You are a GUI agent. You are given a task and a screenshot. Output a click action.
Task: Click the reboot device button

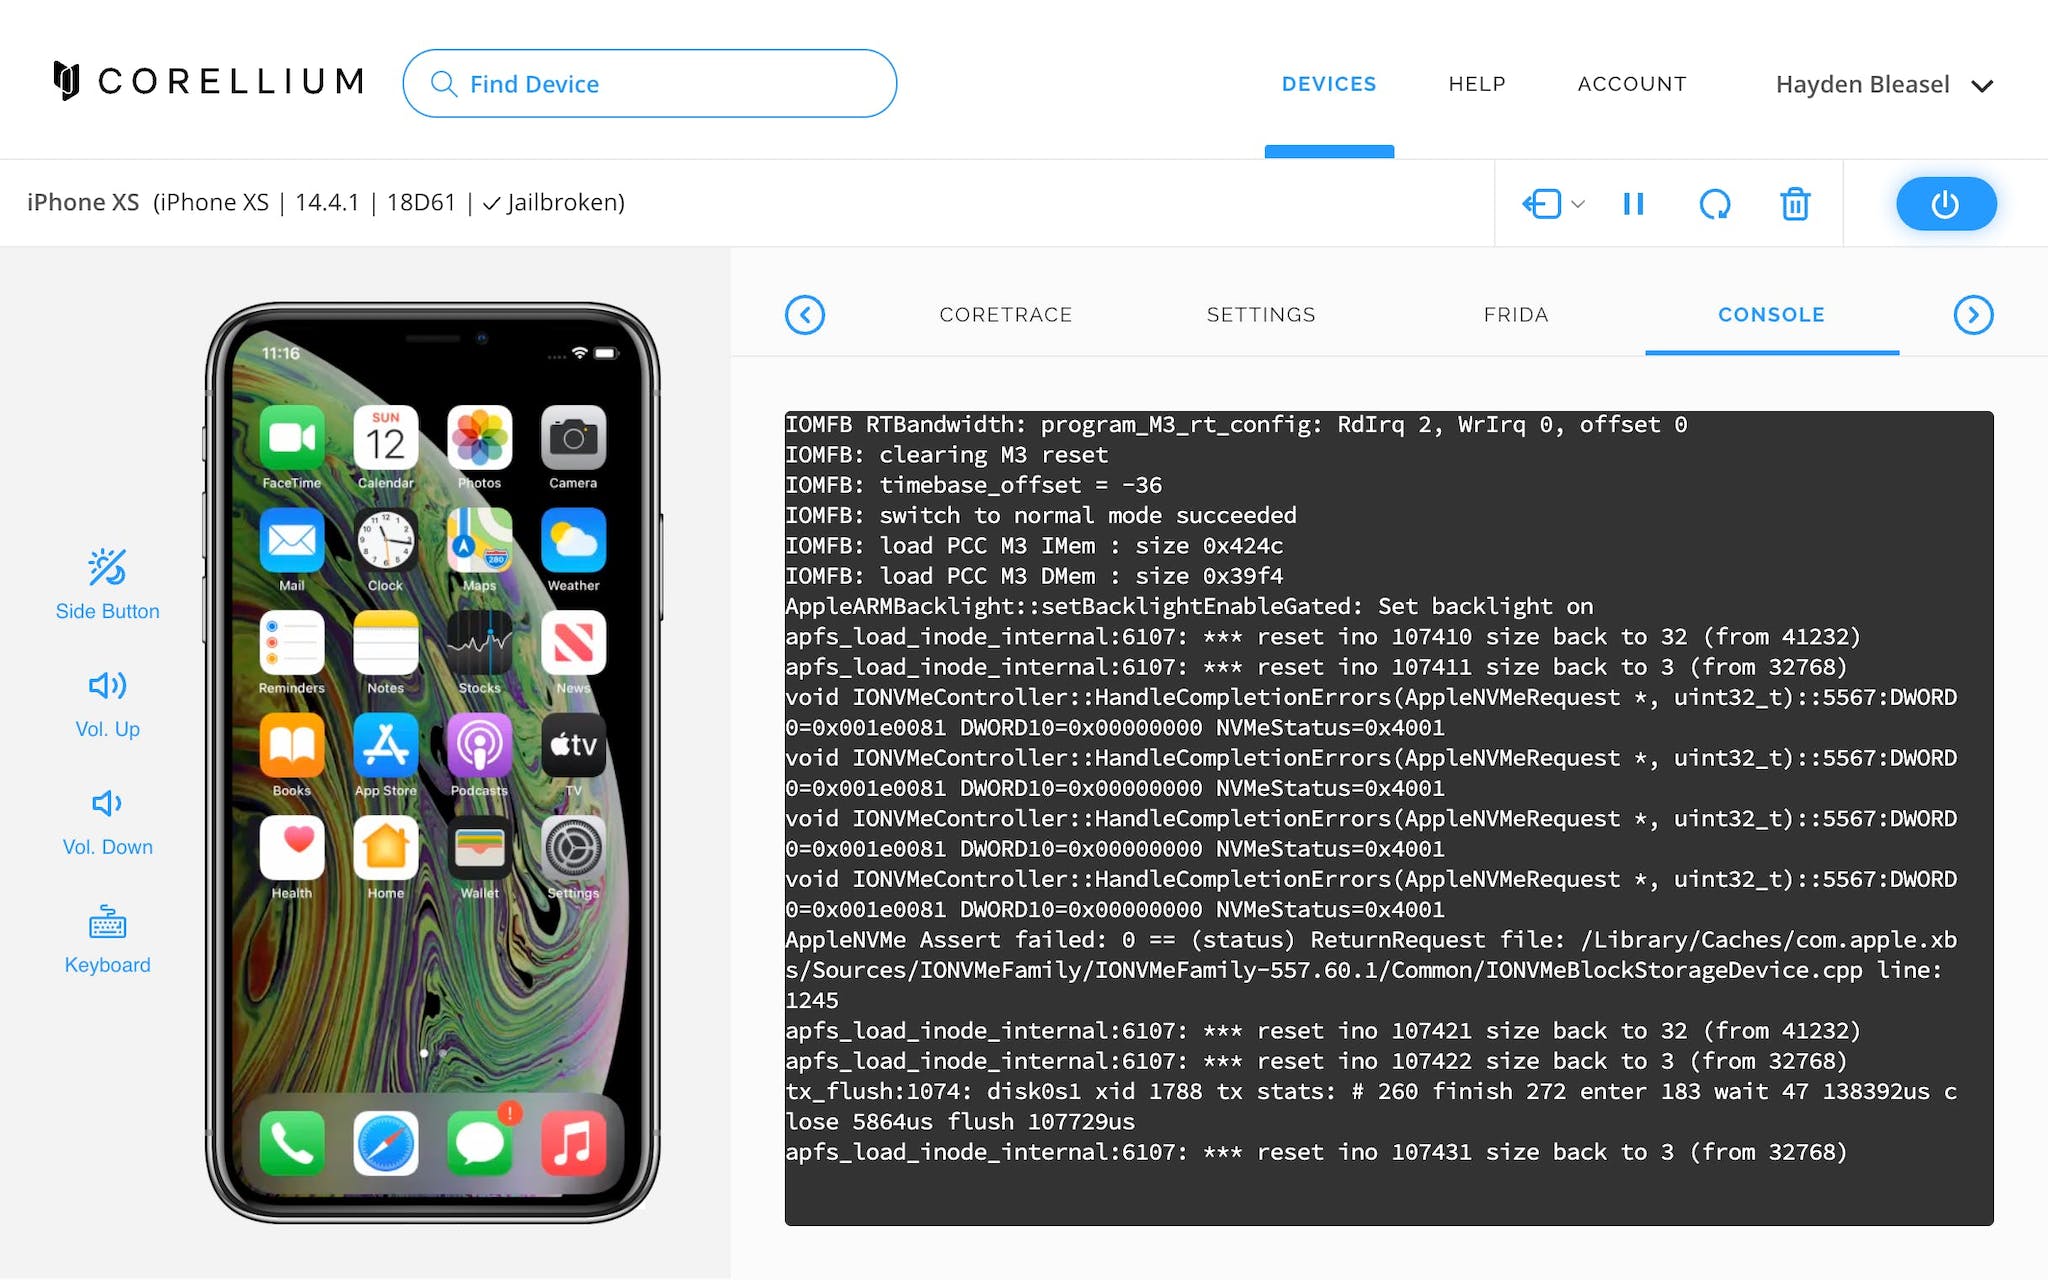(x=1715, y=202)
